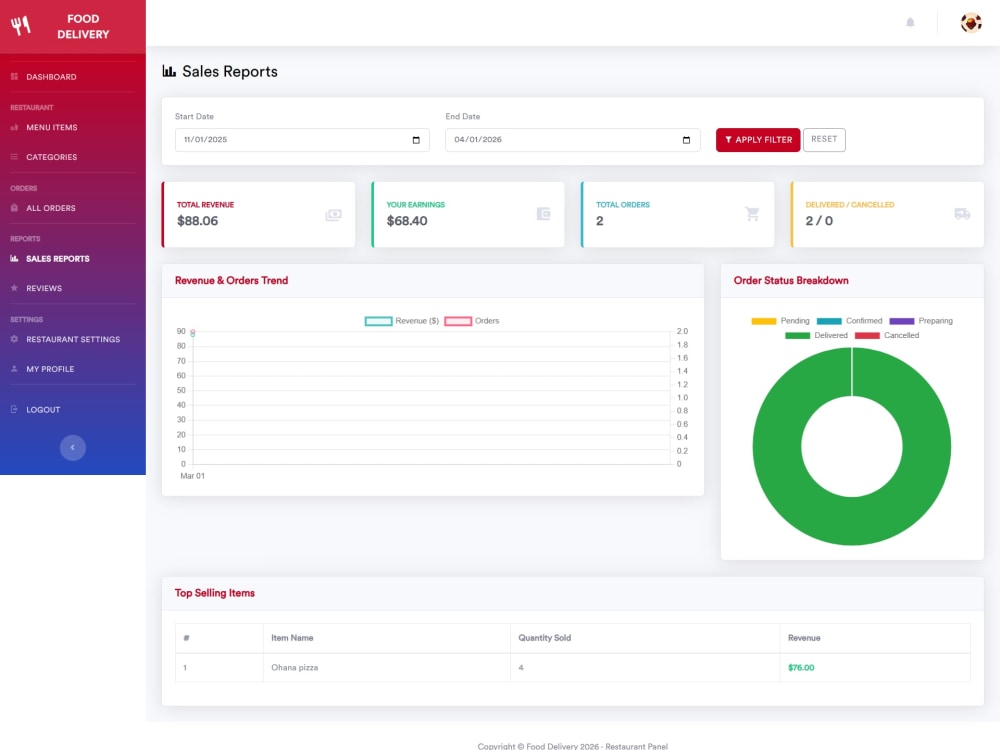This screenshot has height=750, width=1000.
Task: Collapse the sidebar with chevron button
Action: click(x=73, y=448)
